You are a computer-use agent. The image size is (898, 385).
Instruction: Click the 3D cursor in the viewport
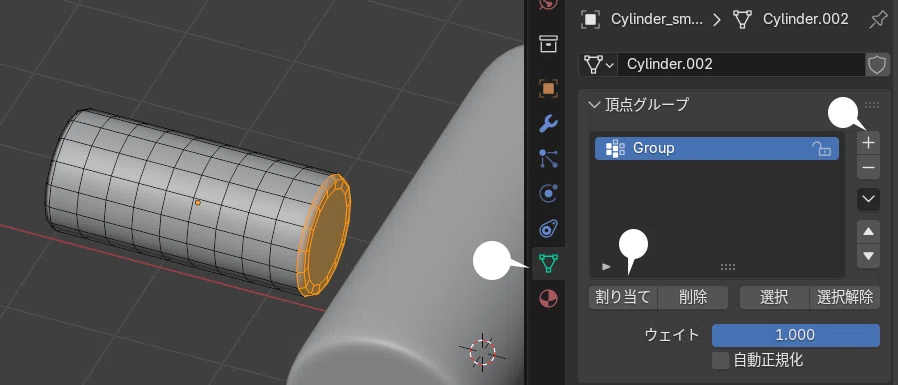pyautogui.click(x=482, y=351)
